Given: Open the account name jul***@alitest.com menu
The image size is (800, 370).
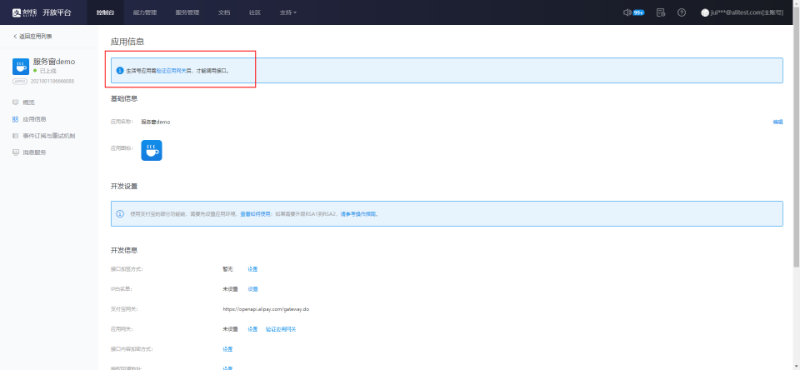Looking at the screenshot, I should coord(747,12).
